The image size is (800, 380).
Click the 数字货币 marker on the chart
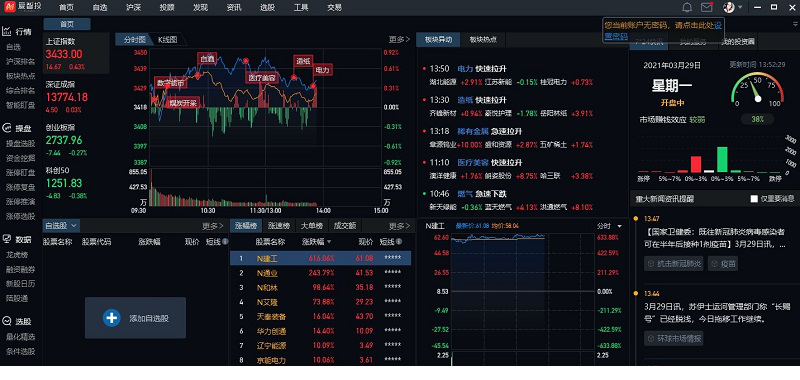pos(170,83)
